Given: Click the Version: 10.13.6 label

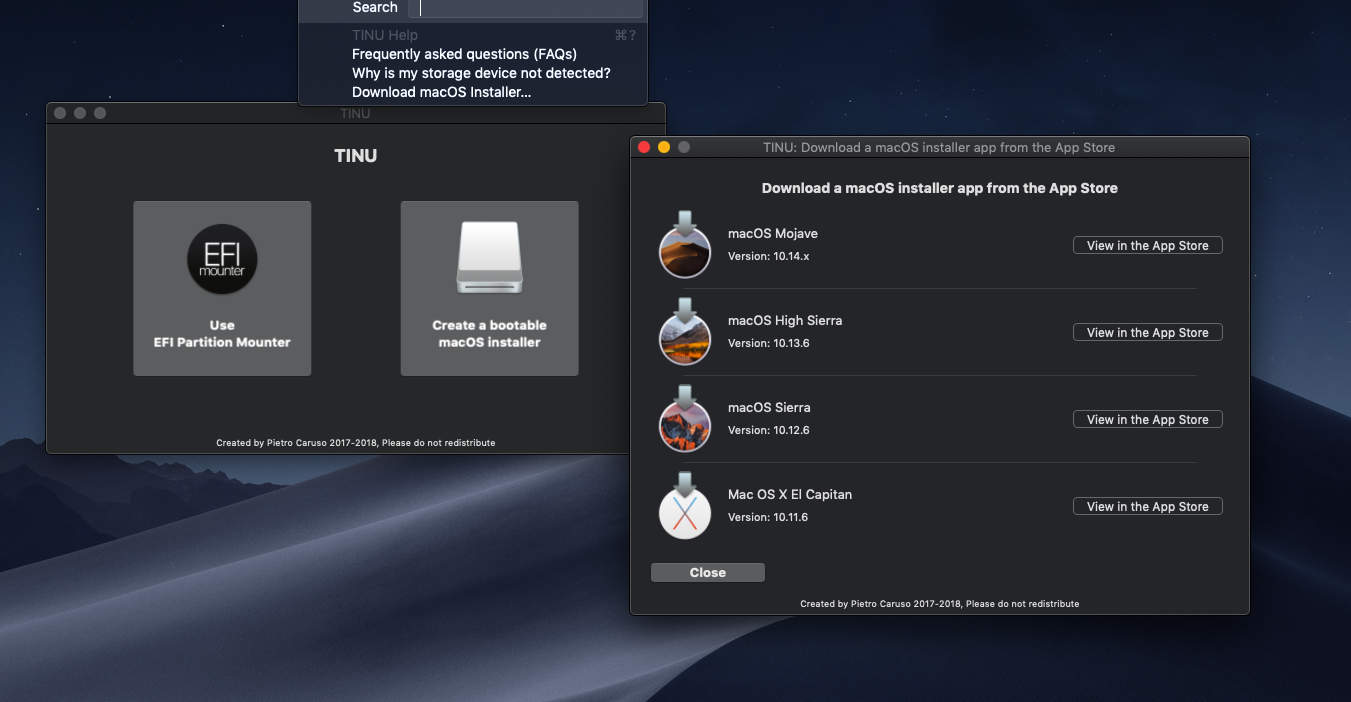Looking at the screenshot, I should [x=768, y=344].
